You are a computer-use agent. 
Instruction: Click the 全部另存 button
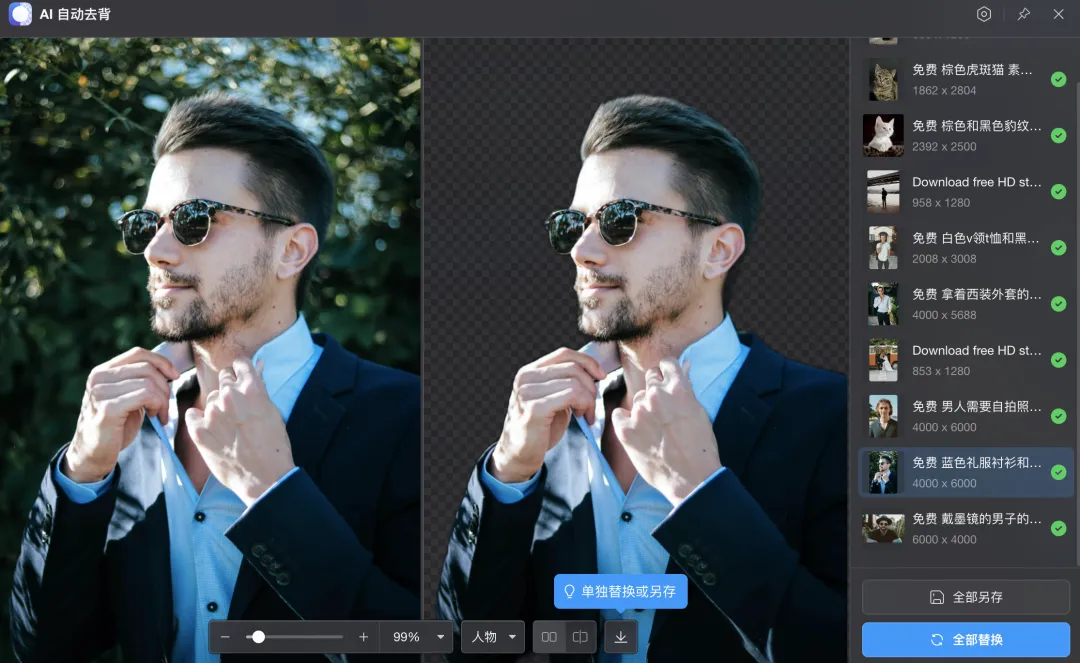(x=966, y=597)
